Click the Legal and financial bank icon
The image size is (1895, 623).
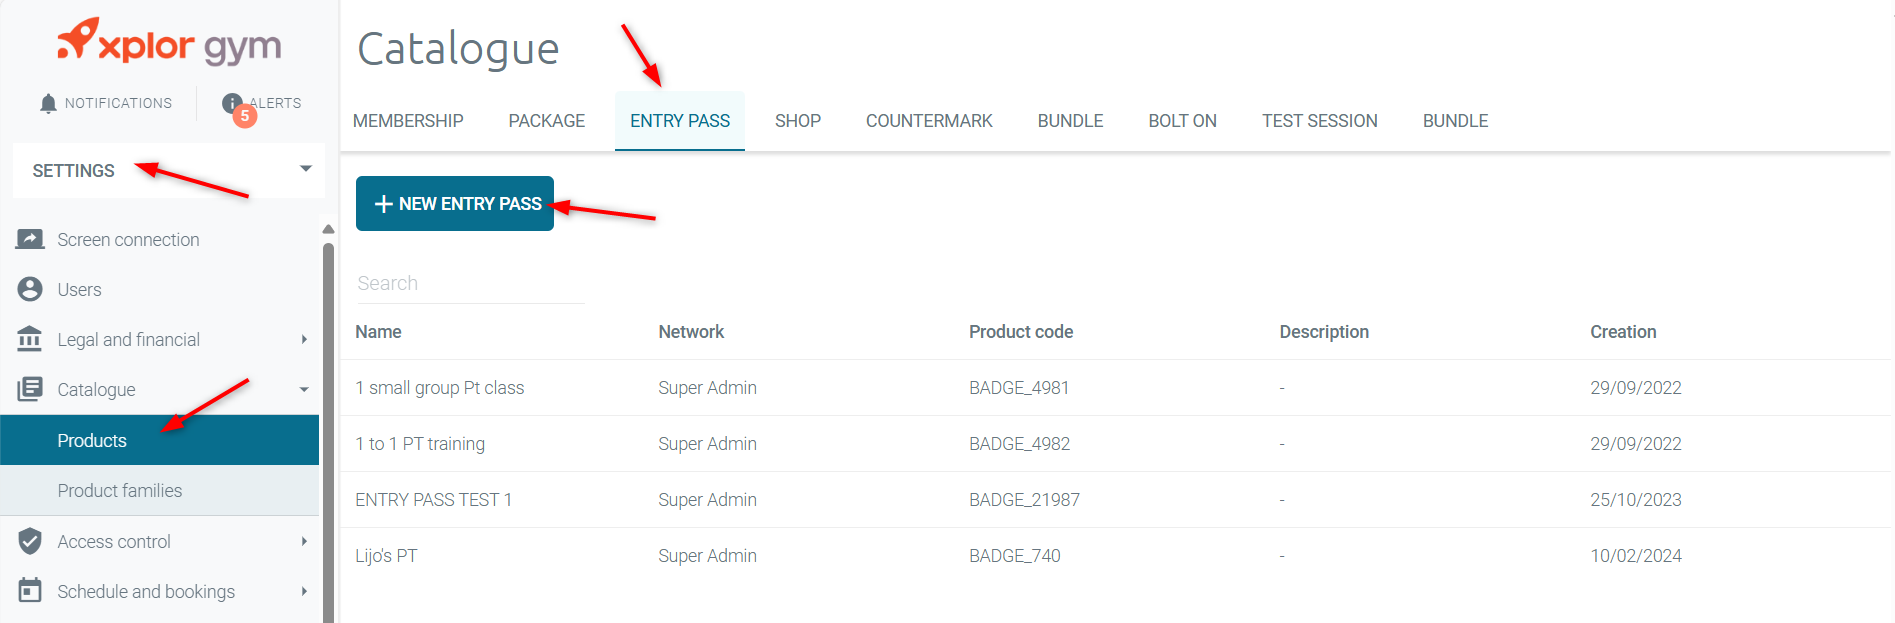[30, 340]
